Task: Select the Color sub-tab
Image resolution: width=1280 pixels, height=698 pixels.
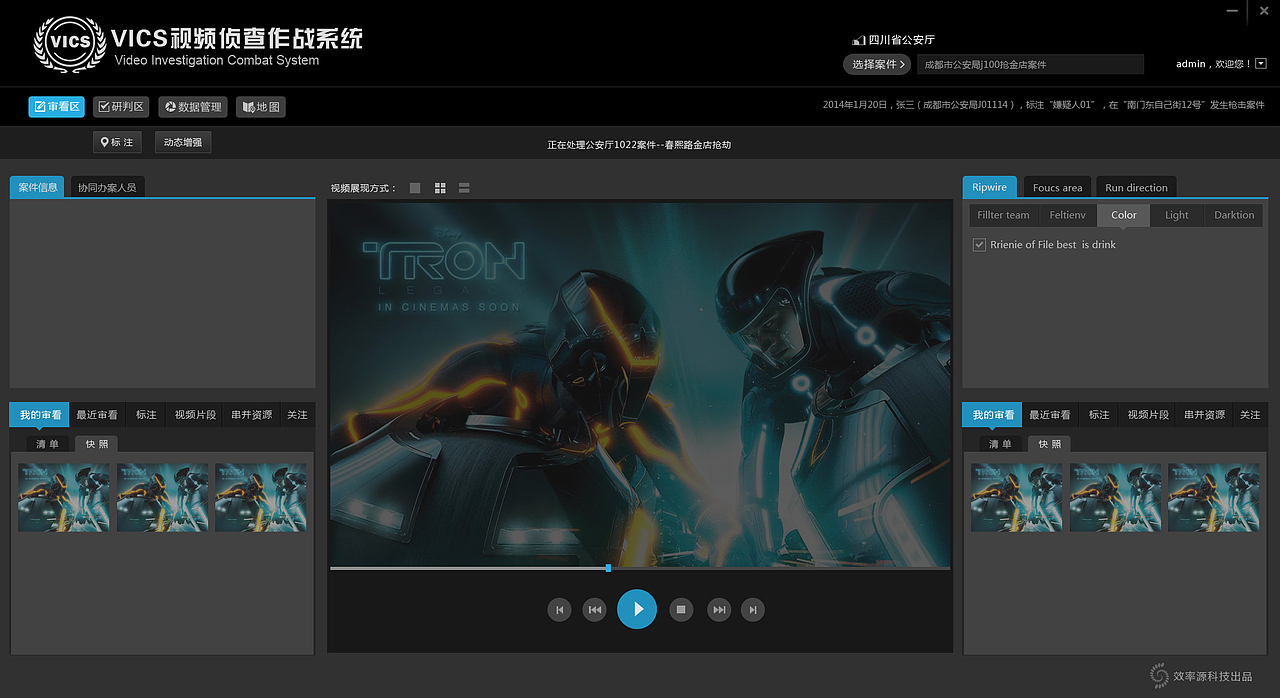Action: (x=1124, y=215)
